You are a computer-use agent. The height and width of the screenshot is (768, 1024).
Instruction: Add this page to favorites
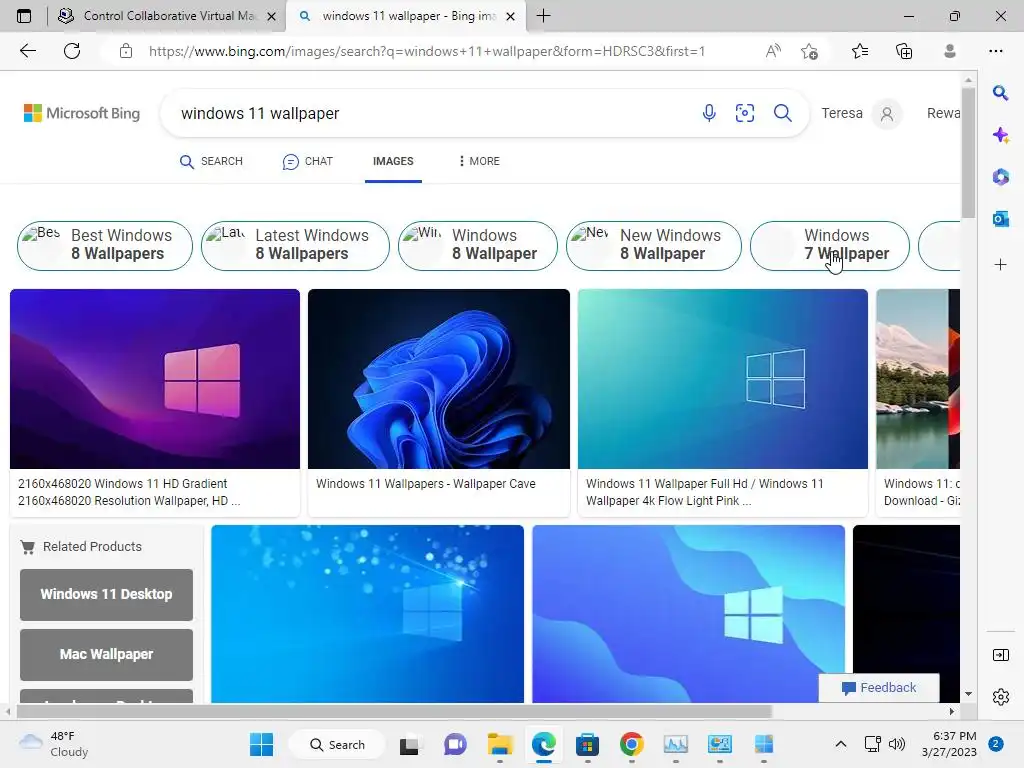tap(810, 51)
